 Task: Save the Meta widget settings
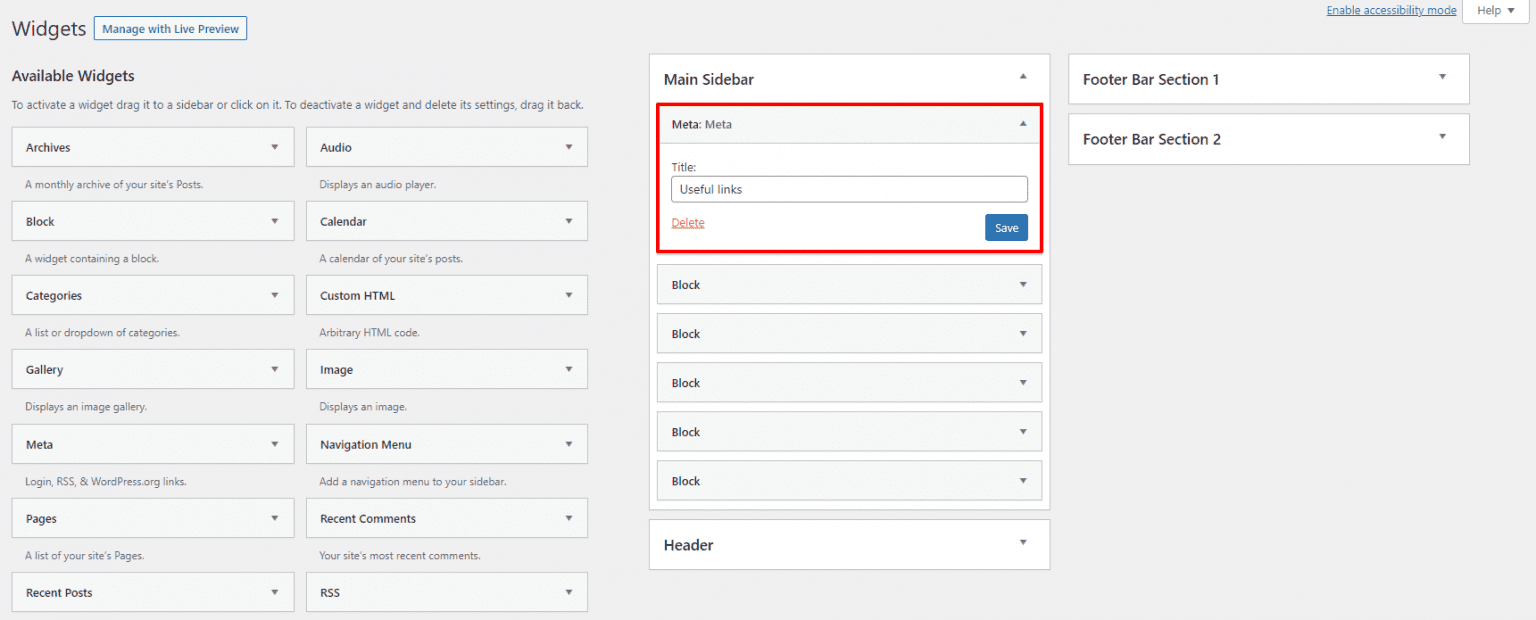pyautogui.click(x=1006, y=228)
